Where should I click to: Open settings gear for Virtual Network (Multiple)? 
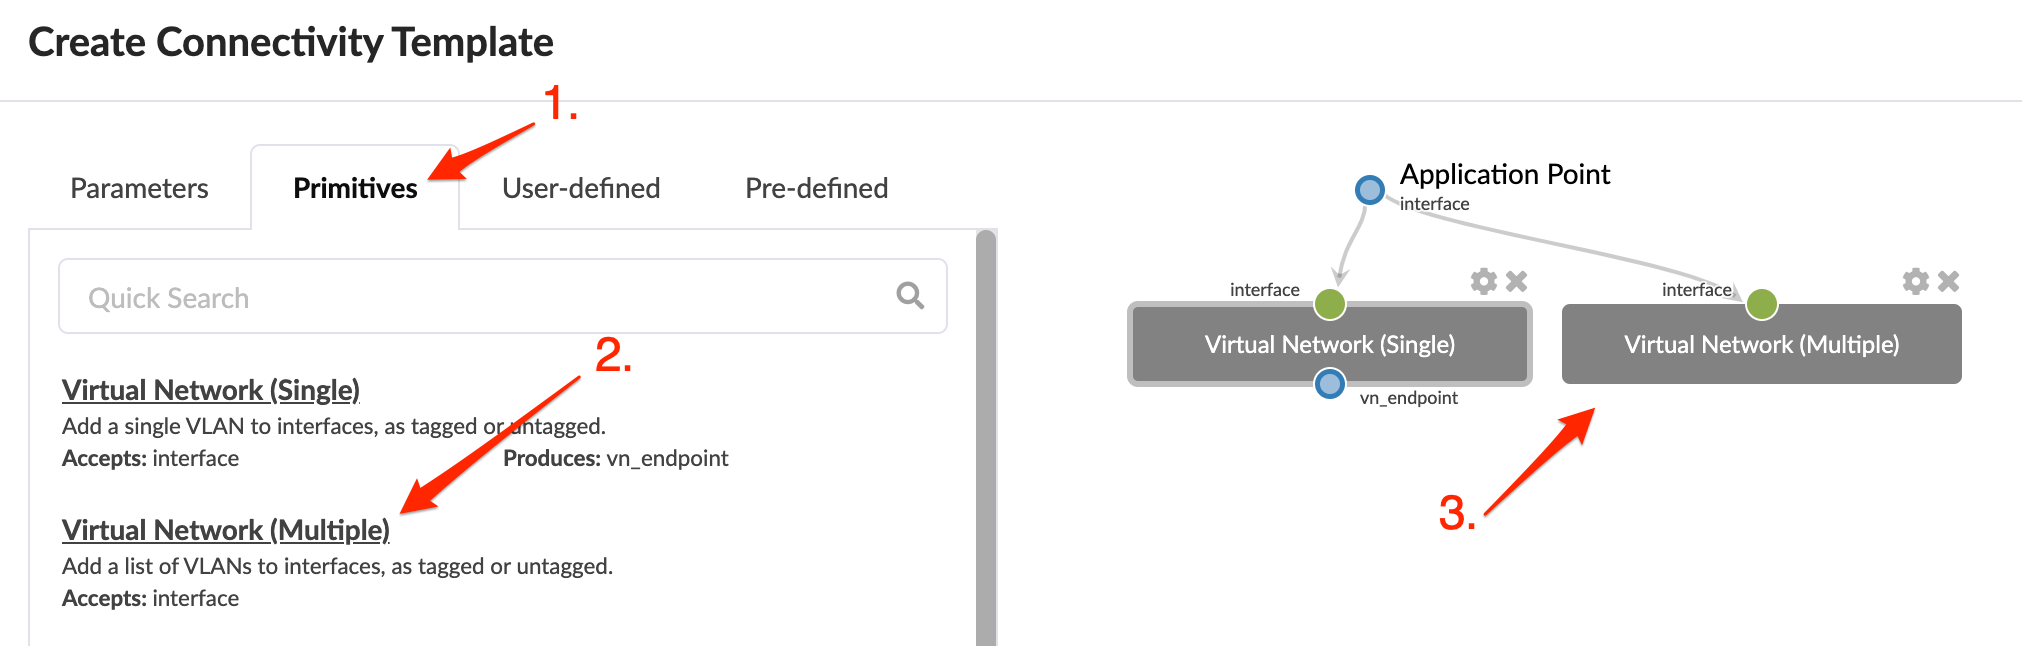click(x=1915, y=281)
